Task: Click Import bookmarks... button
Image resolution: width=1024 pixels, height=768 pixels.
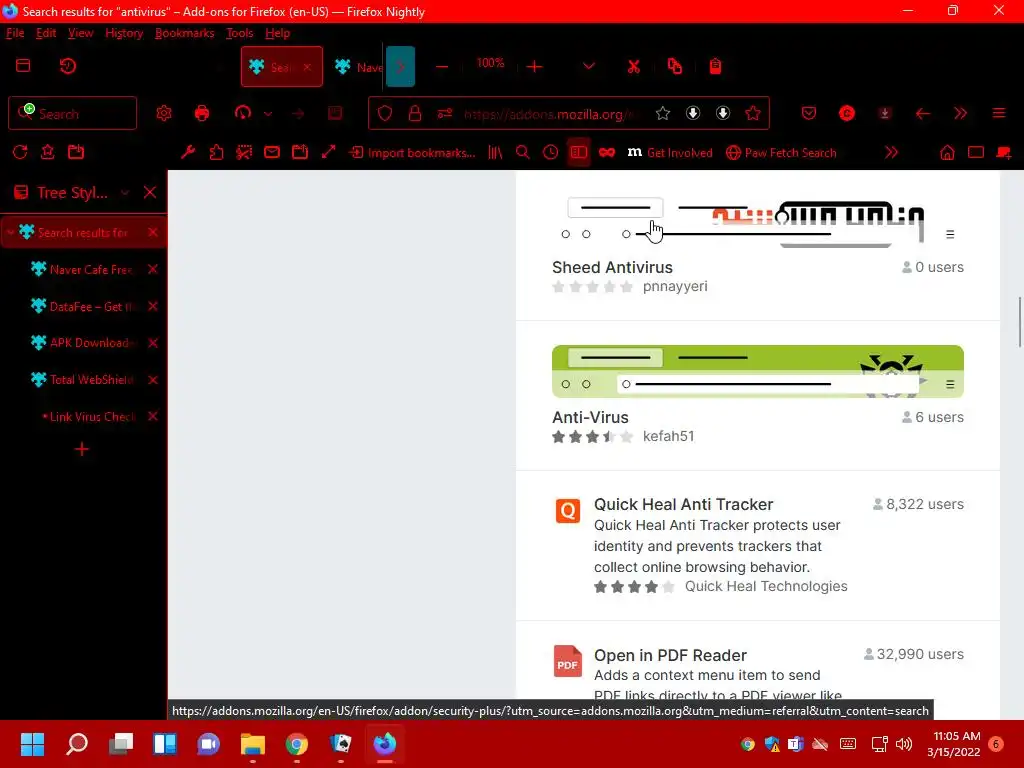Action: point(413,153)
